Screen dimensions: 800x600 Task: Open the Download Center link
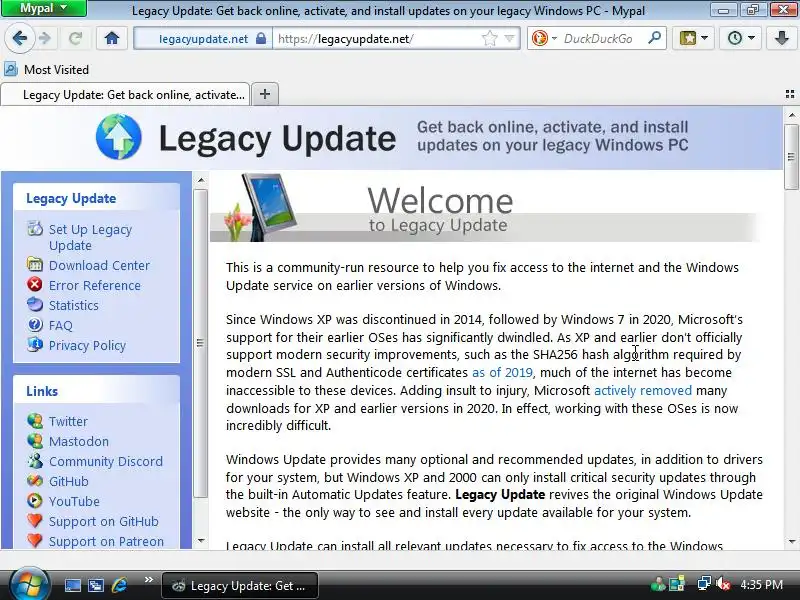[x=99, y=265]
